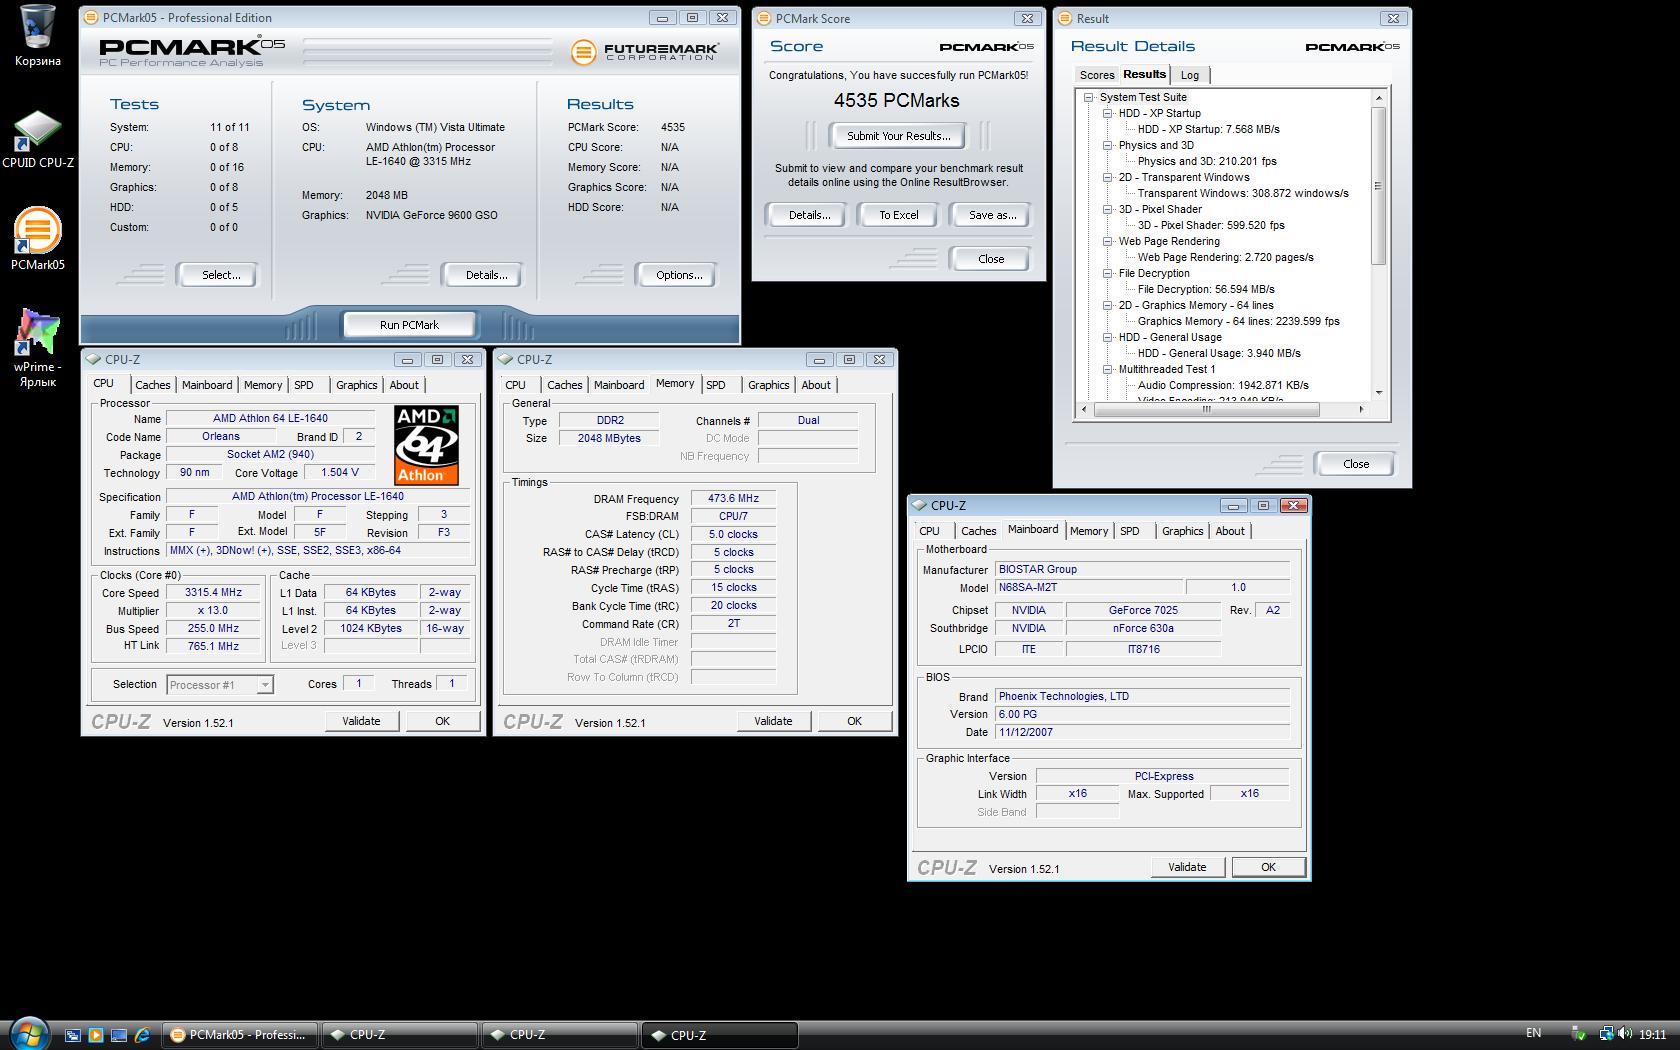
Task: Click Close button in Result Details window
Action: (1355, 464)
